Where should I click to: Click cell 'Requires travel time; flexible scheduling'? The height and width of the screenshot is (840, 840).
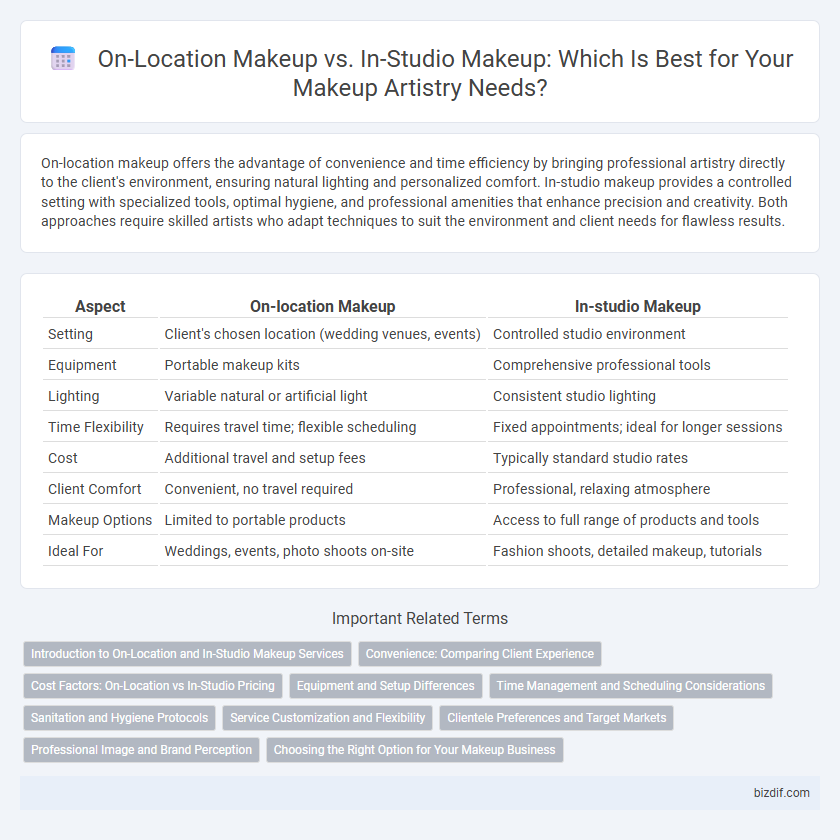(290, 428)
